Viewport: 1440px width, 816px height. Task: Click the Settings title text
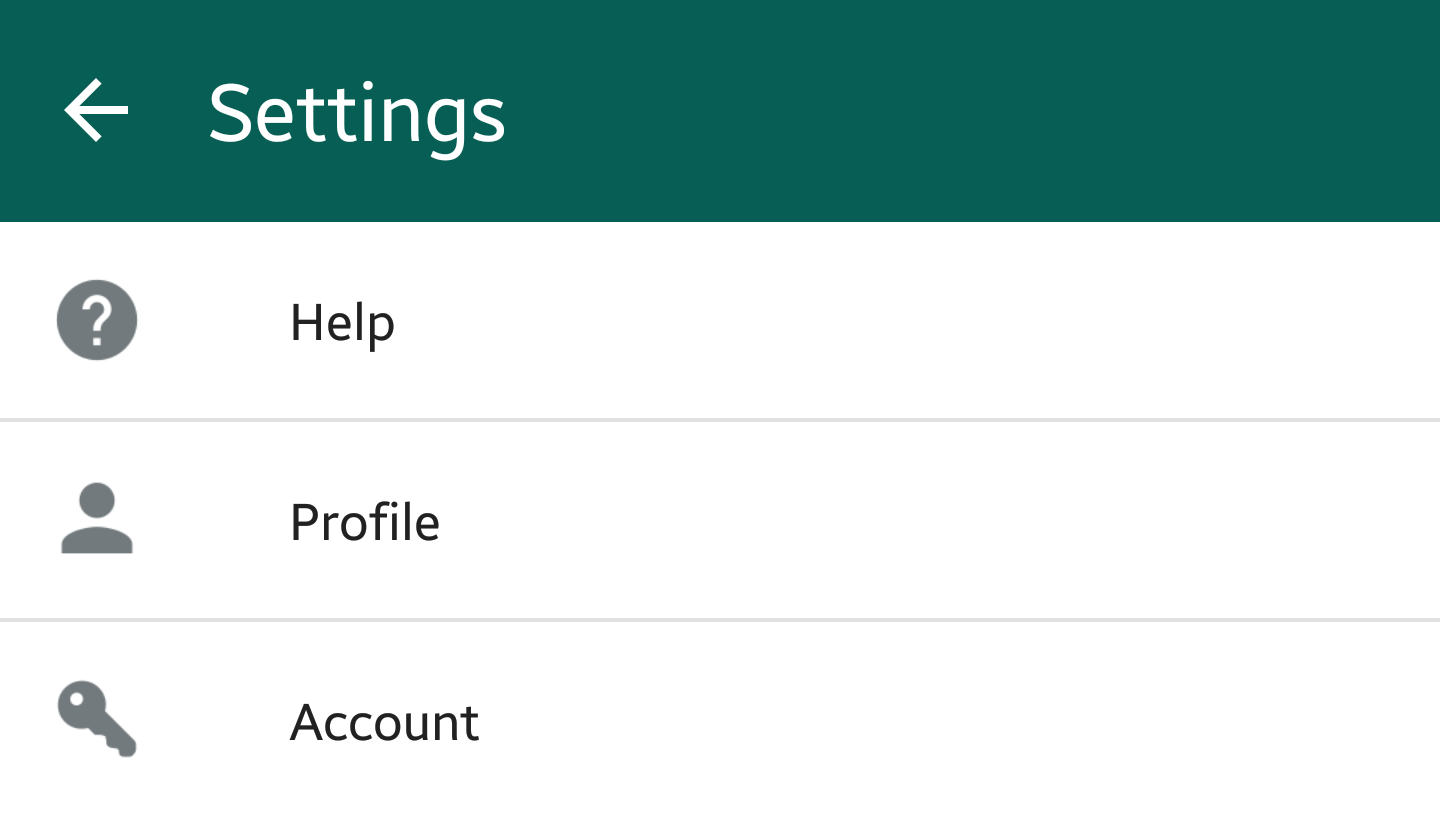point(356,112)
